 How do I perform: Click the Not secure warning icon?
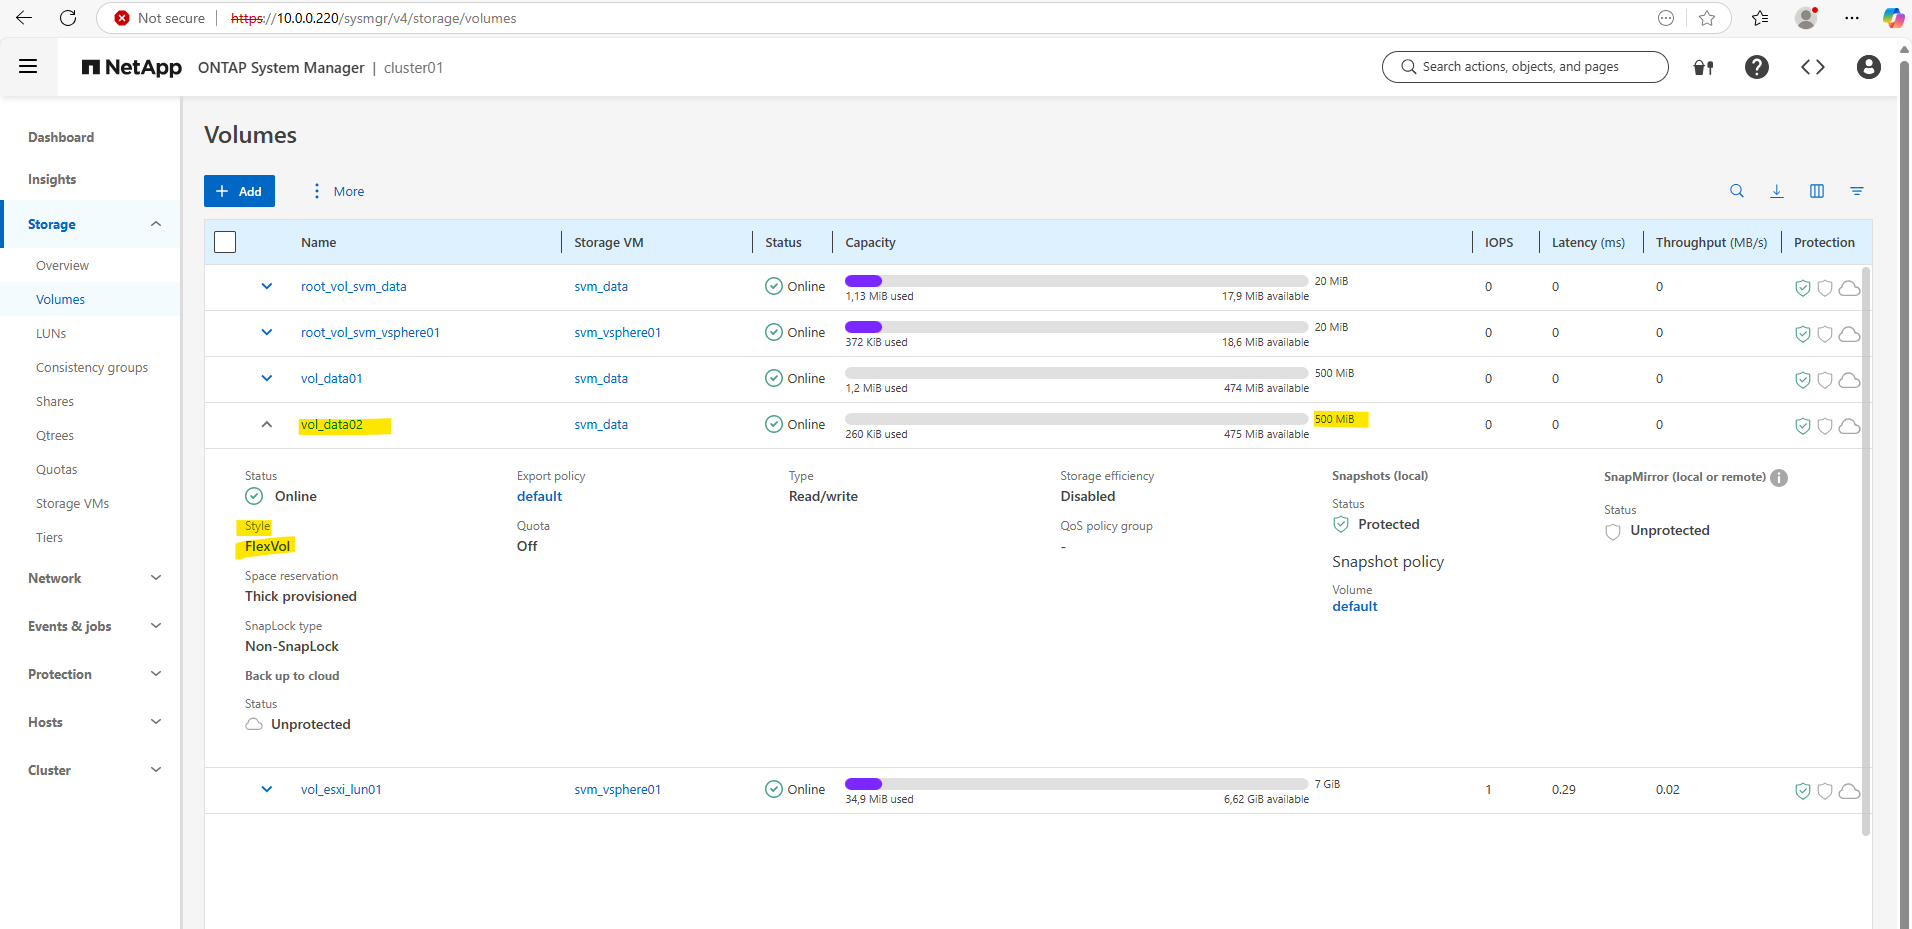pos(122,18)
